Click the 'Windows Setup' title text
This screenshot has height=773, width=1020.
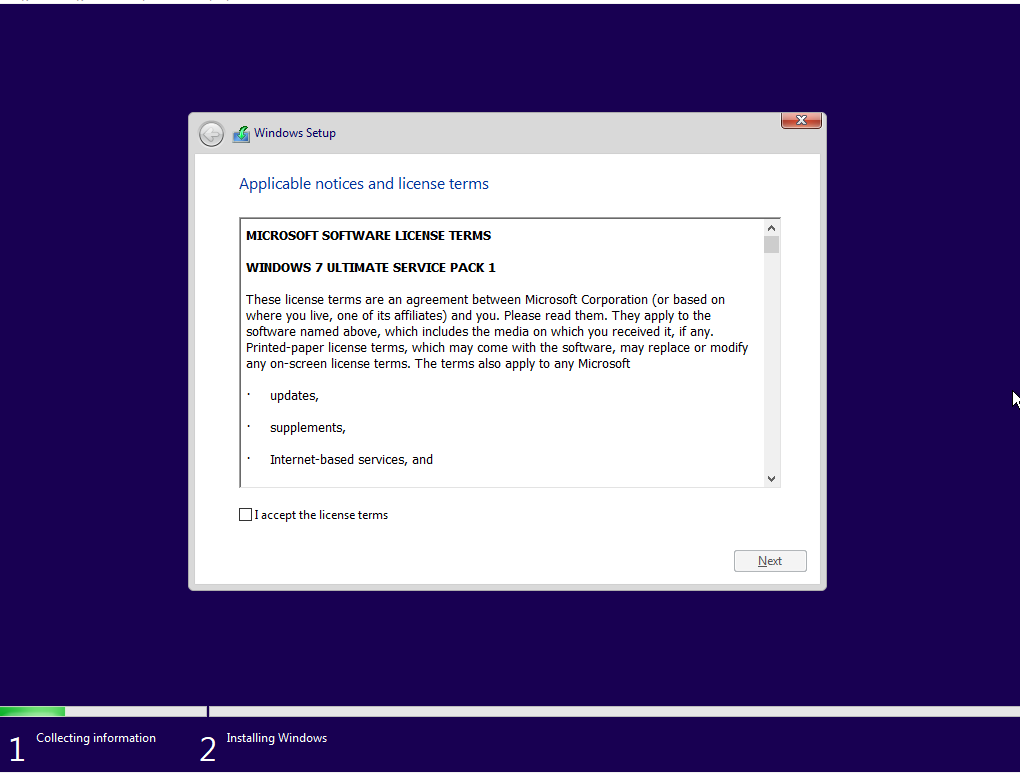pos(295,133)
